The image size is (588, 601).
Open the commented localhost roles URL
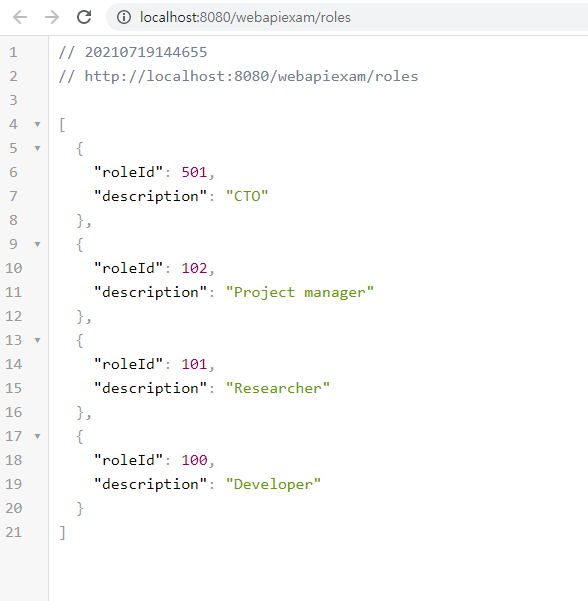pos(251,76)
